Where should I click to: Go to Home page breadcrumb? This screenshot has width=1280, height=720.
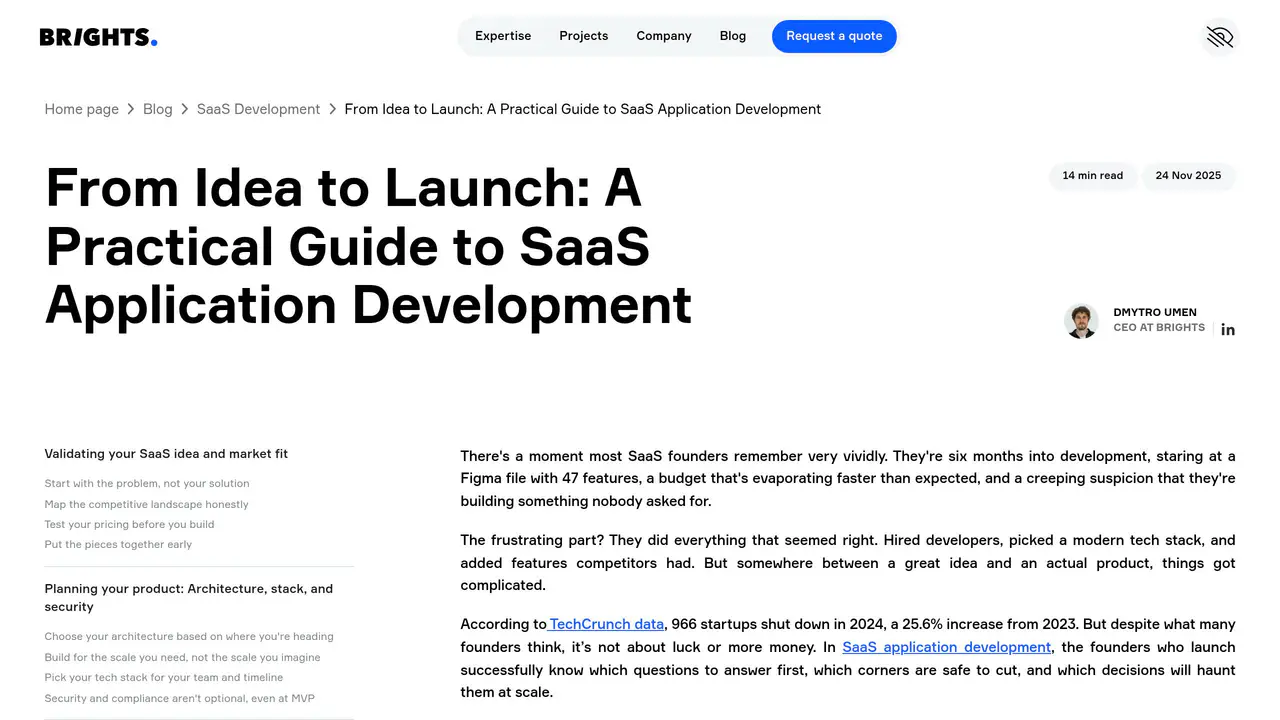click(x=82, y=109)
